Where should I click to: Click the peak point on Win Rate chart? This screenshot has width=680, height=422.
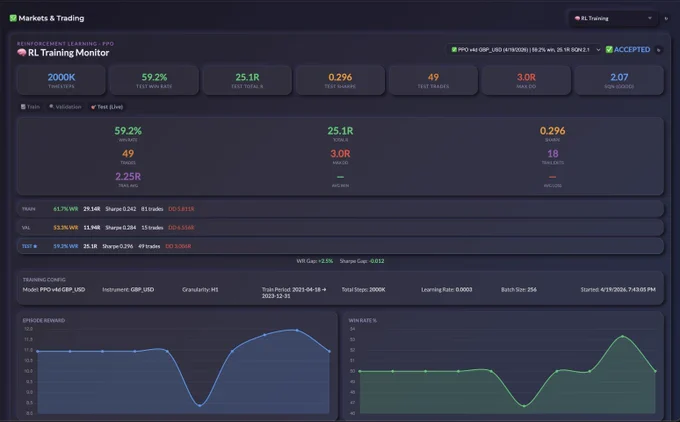(622, 336)
